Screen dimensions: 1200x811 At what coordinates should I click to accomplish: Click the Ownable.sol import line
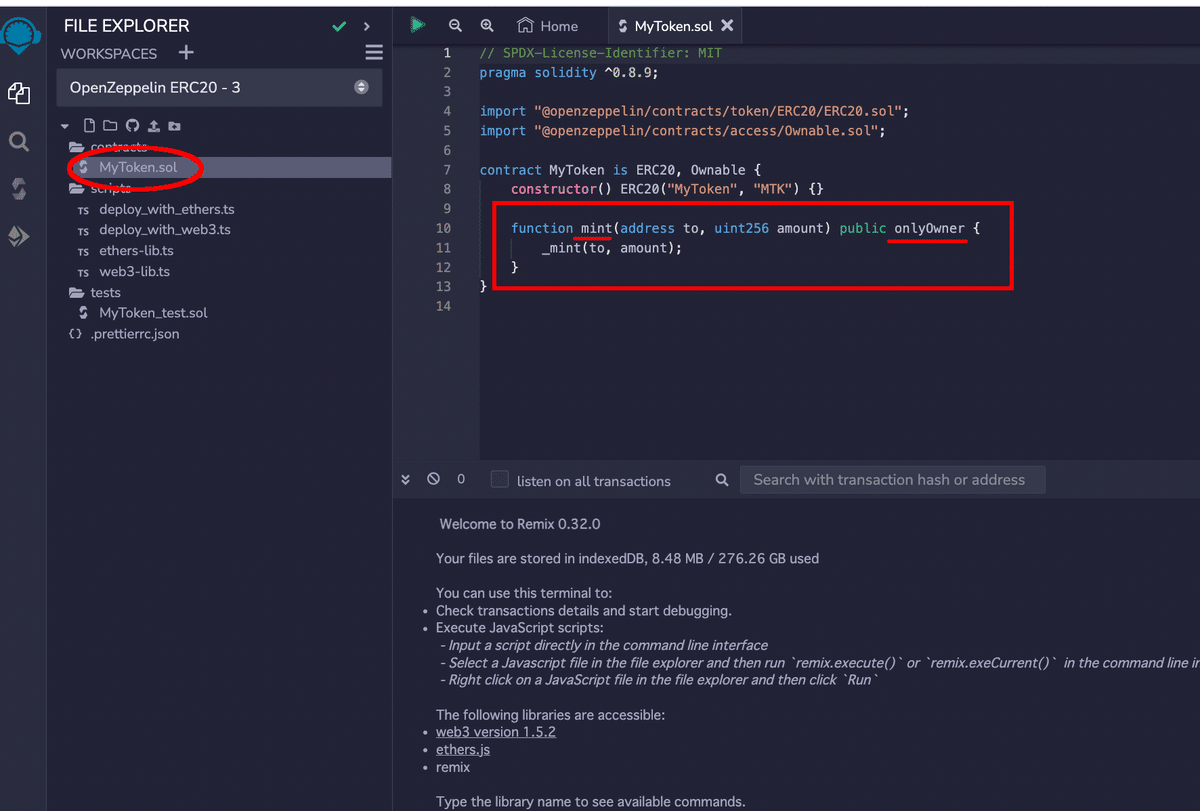(683, 131)
